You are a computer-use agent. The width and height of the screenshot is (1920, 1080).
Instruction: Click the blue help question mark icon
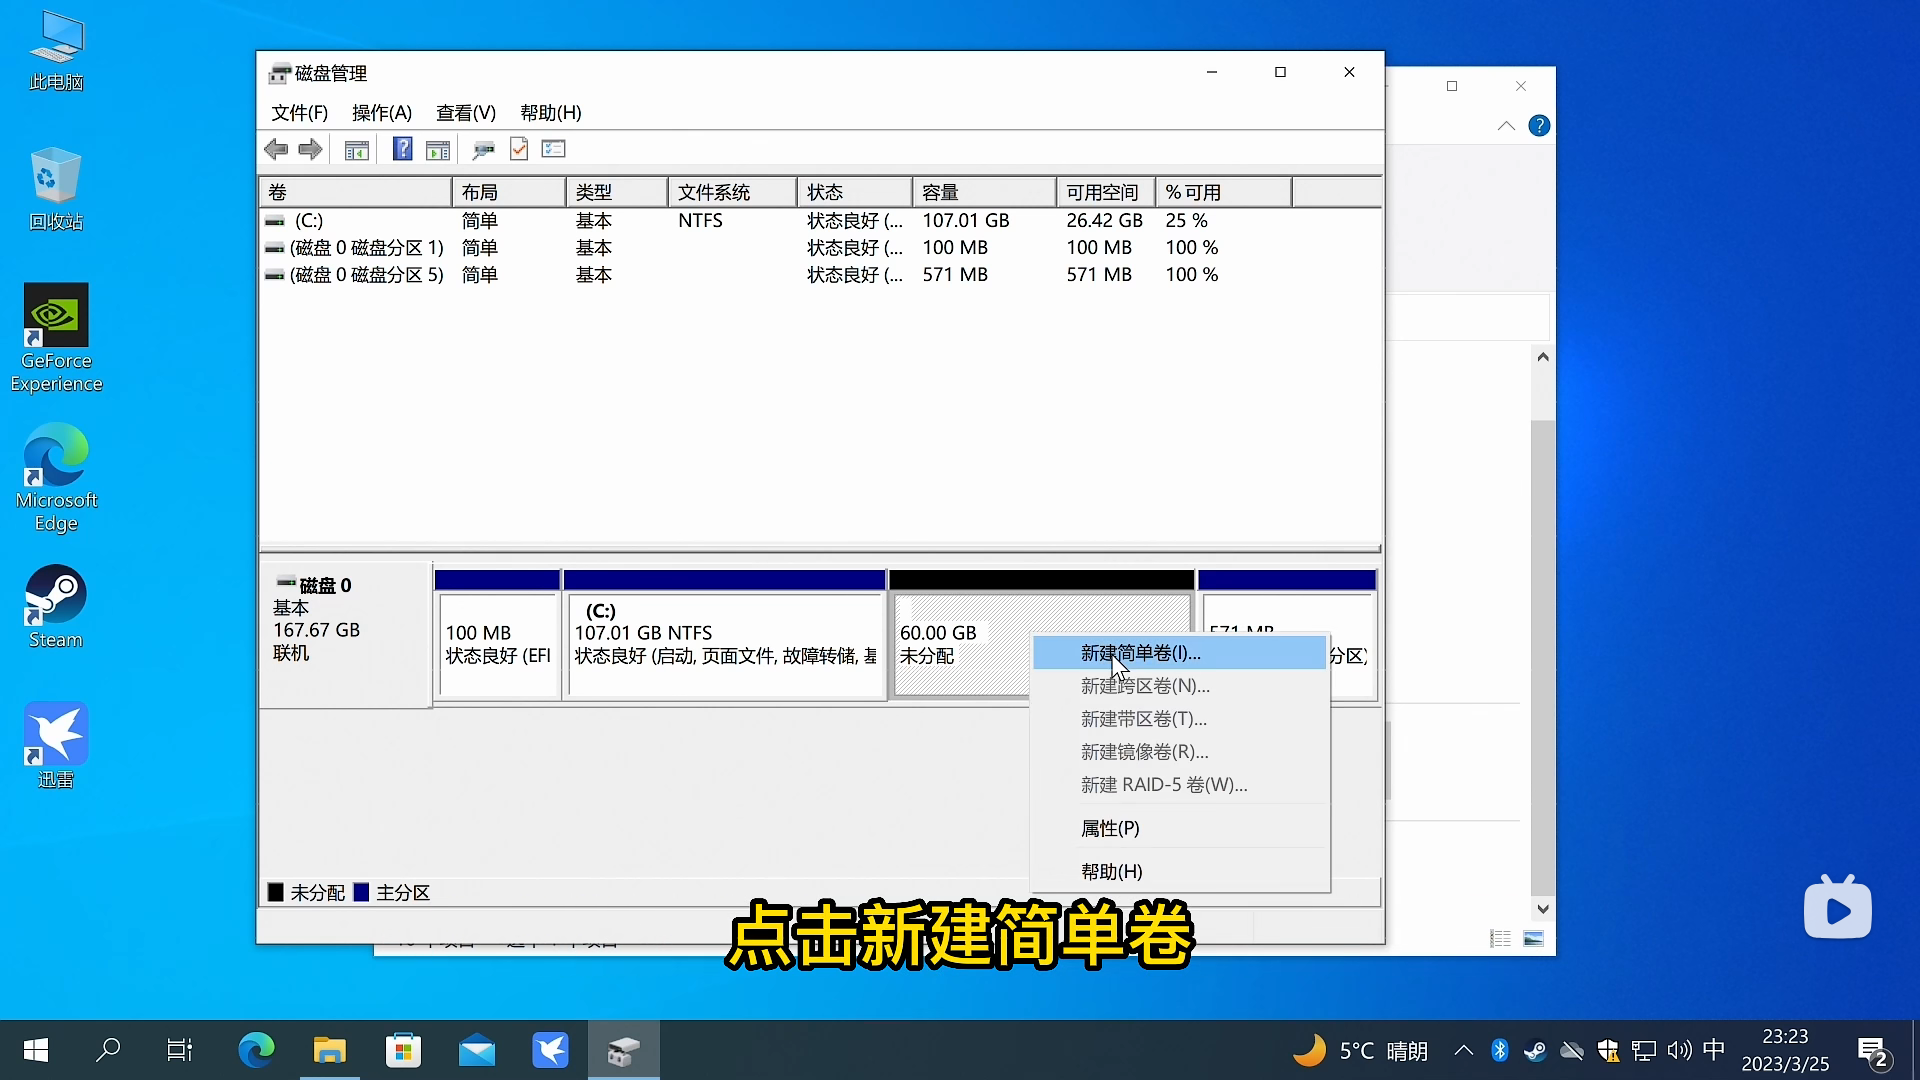402,149
